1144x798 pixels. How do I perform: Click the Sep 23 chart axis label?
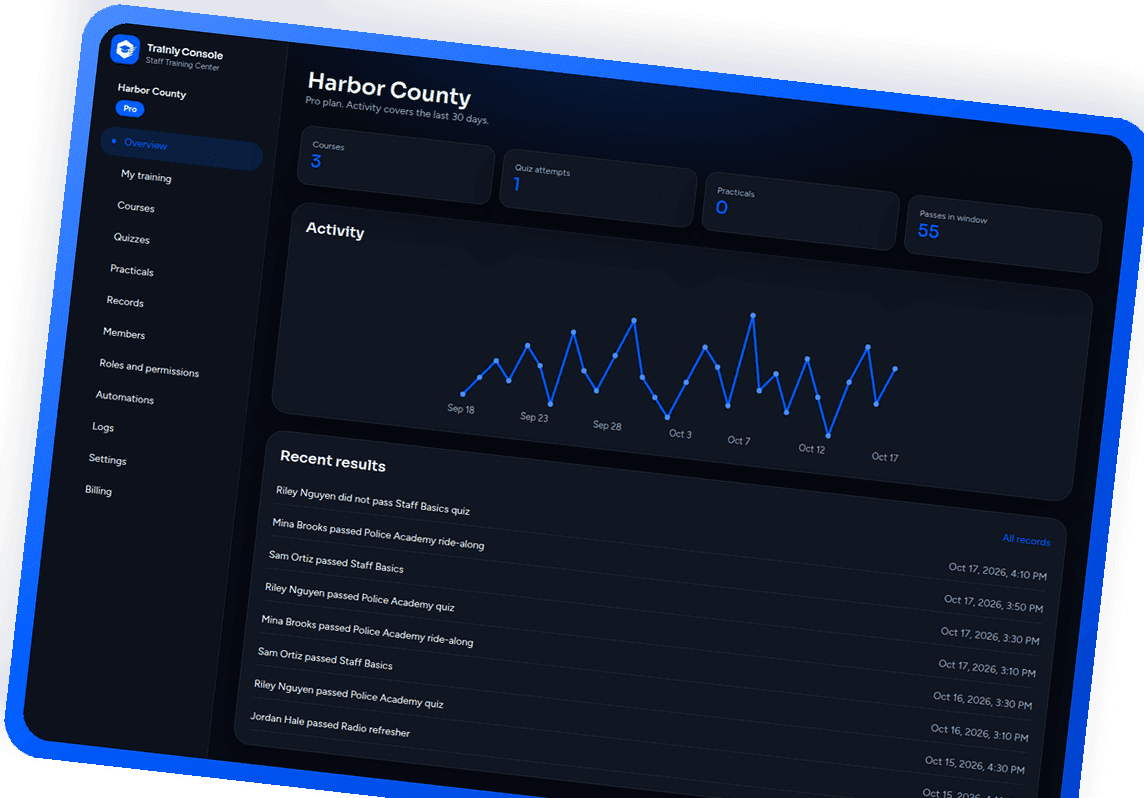click(533, 417)
